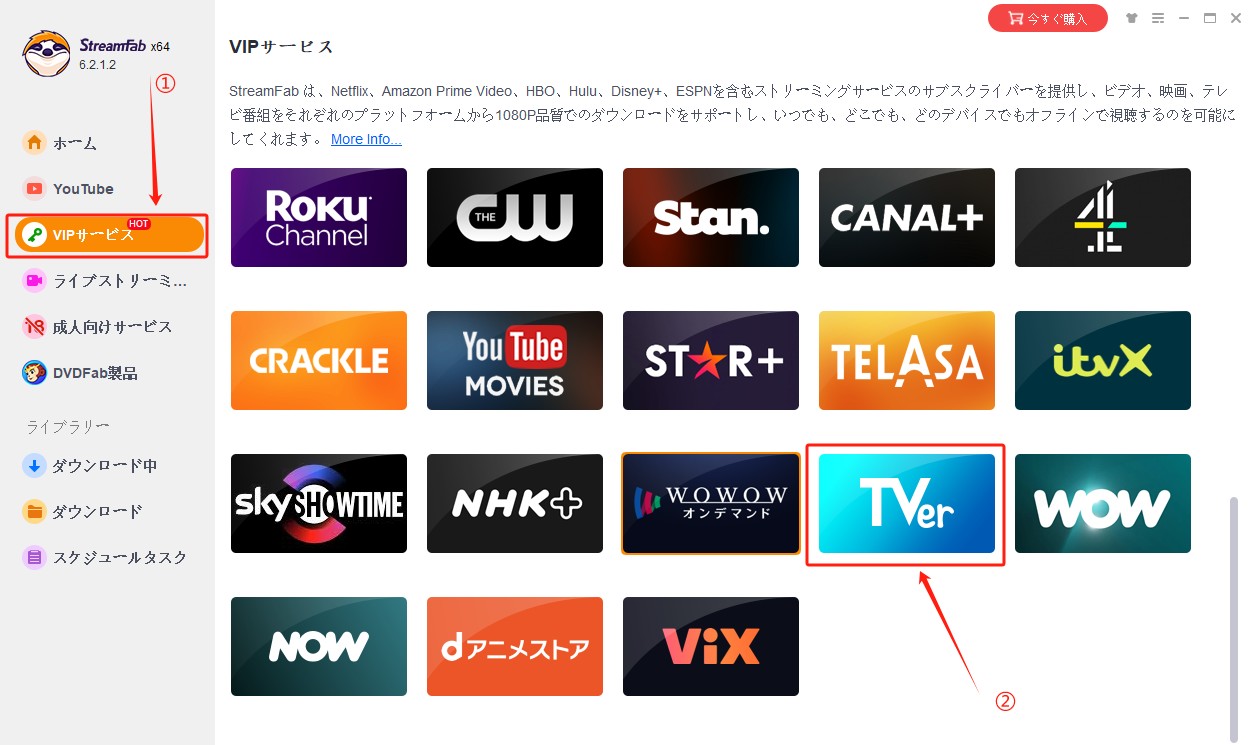Open the CANAL+ service tile

pos(907,218)
